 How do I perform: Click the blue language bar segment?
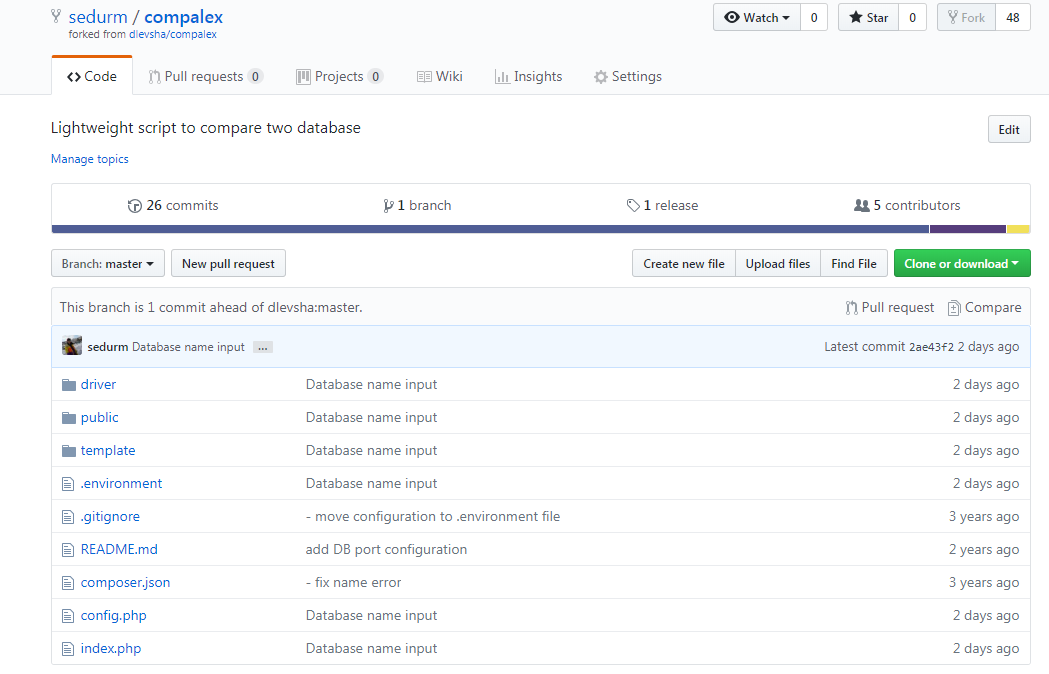tap(490, 230)
